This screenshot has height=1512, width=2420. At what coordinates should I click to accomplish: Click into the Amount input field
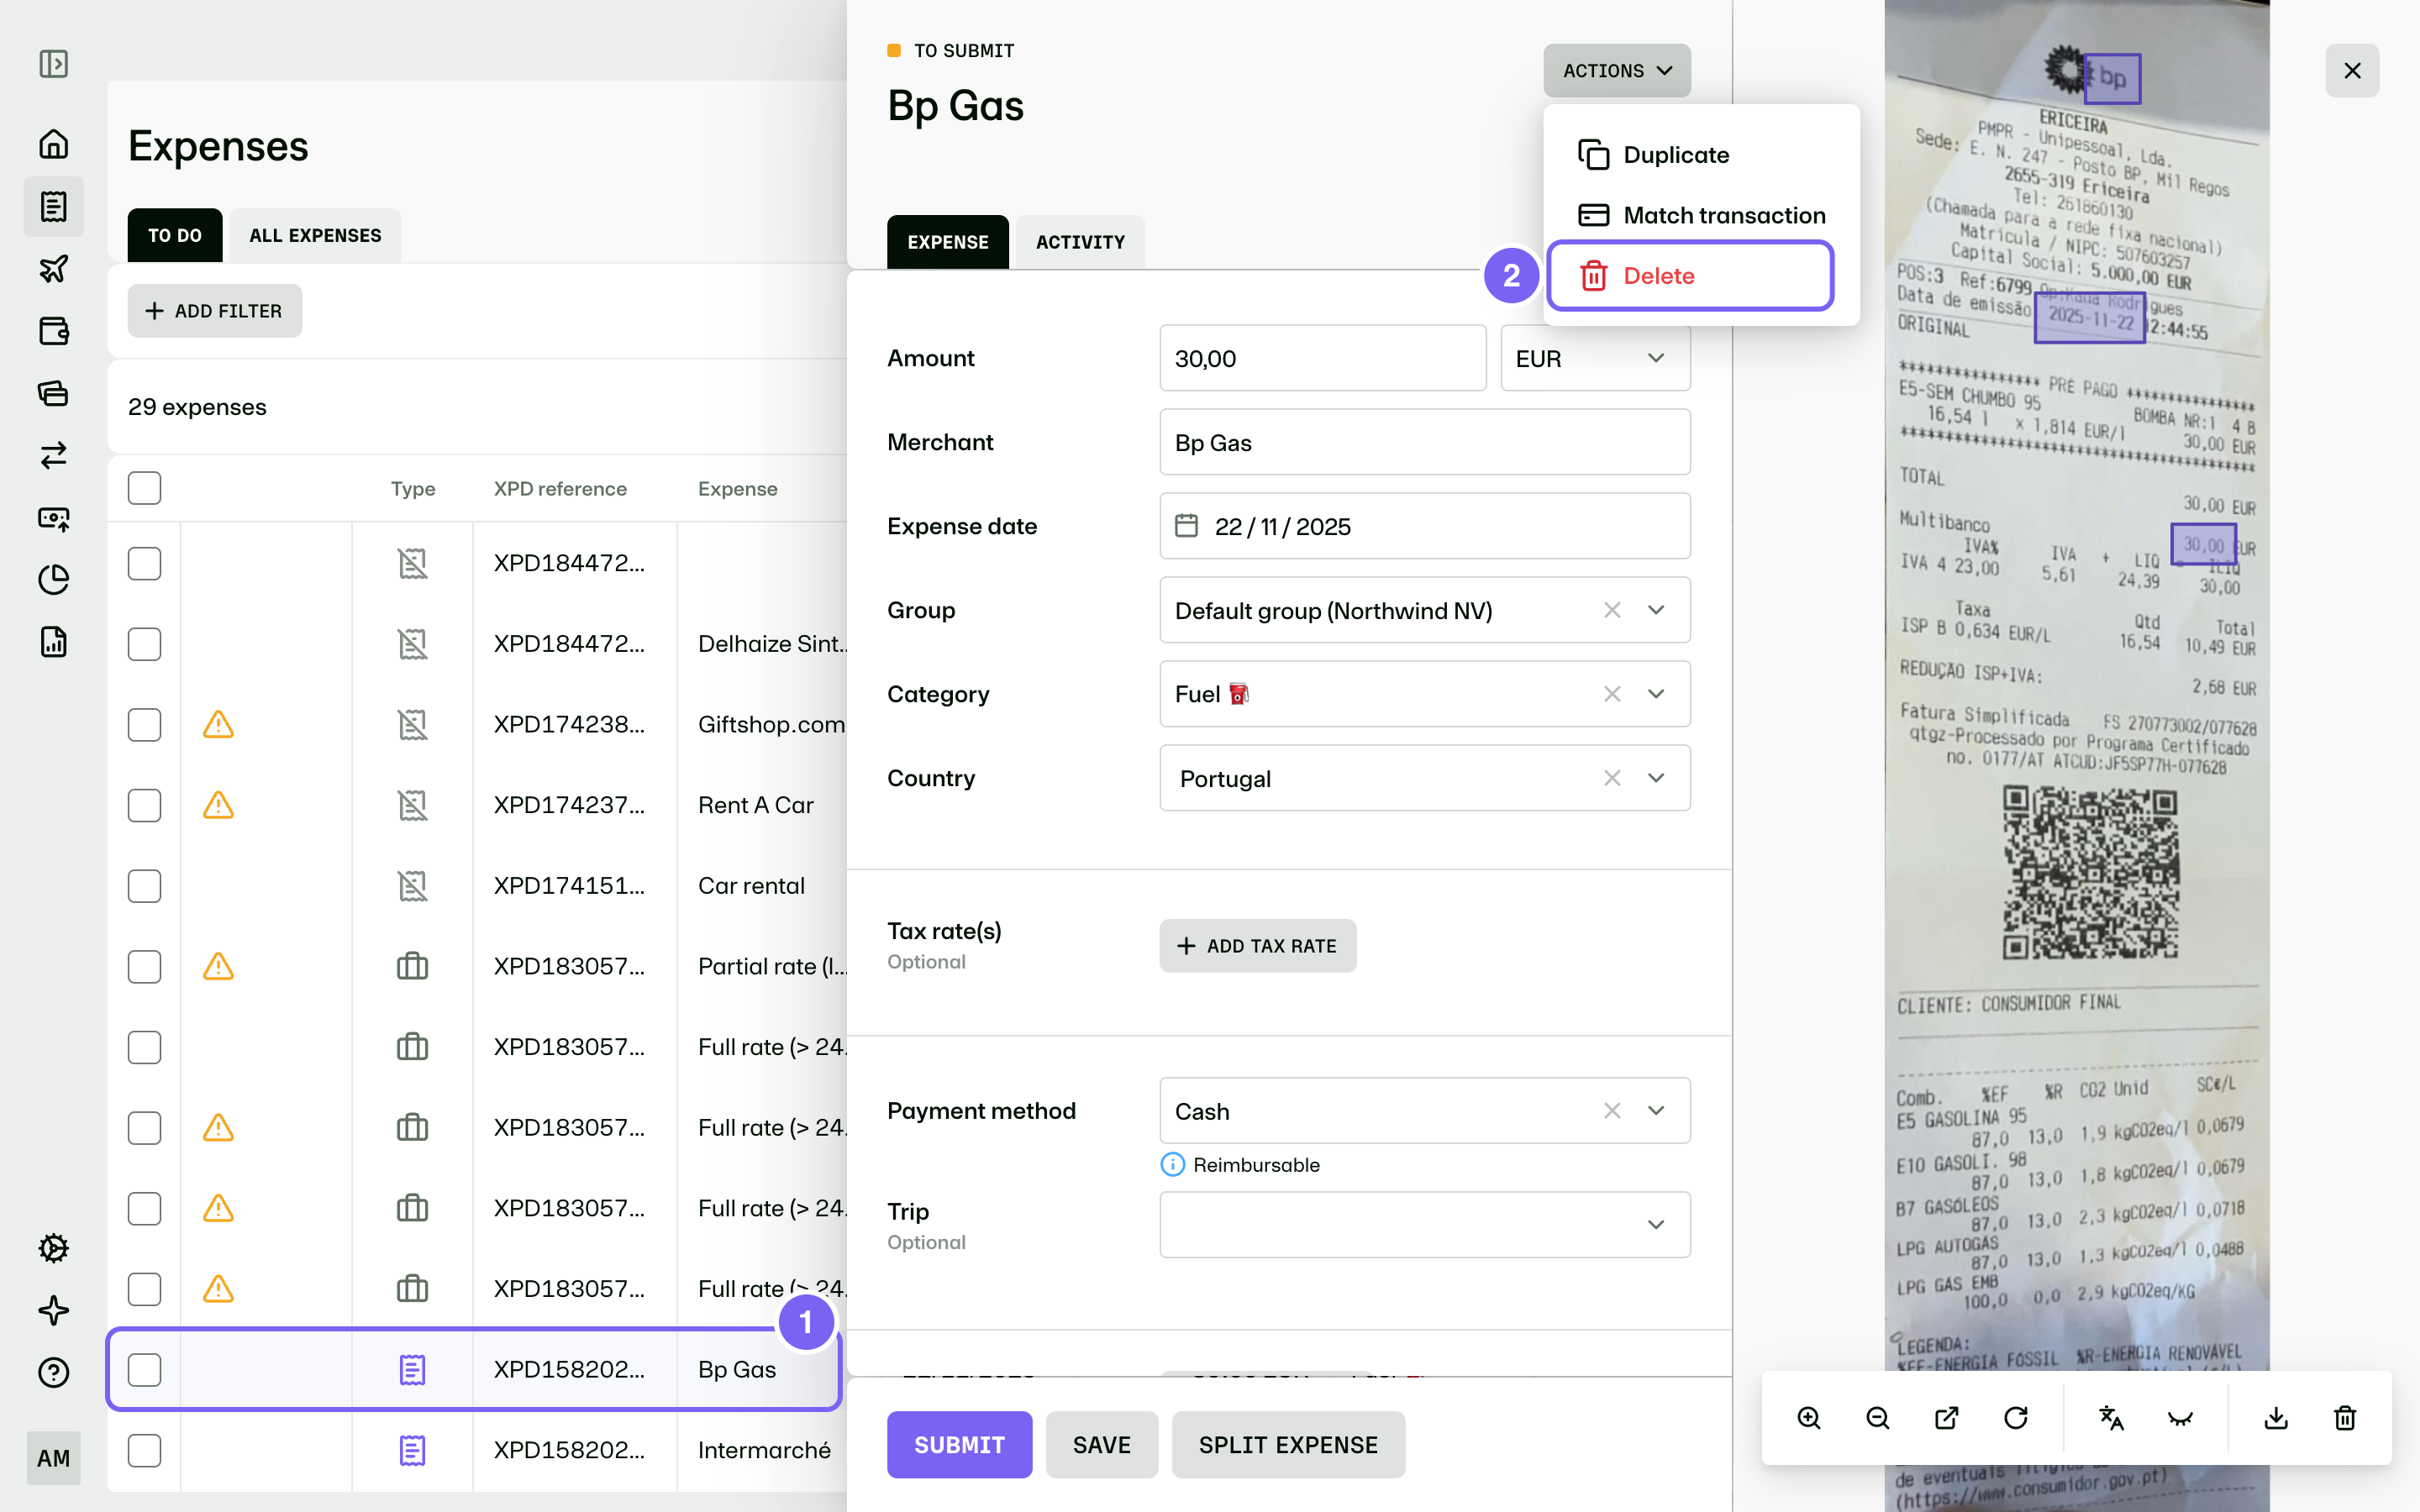point(1323,358)
